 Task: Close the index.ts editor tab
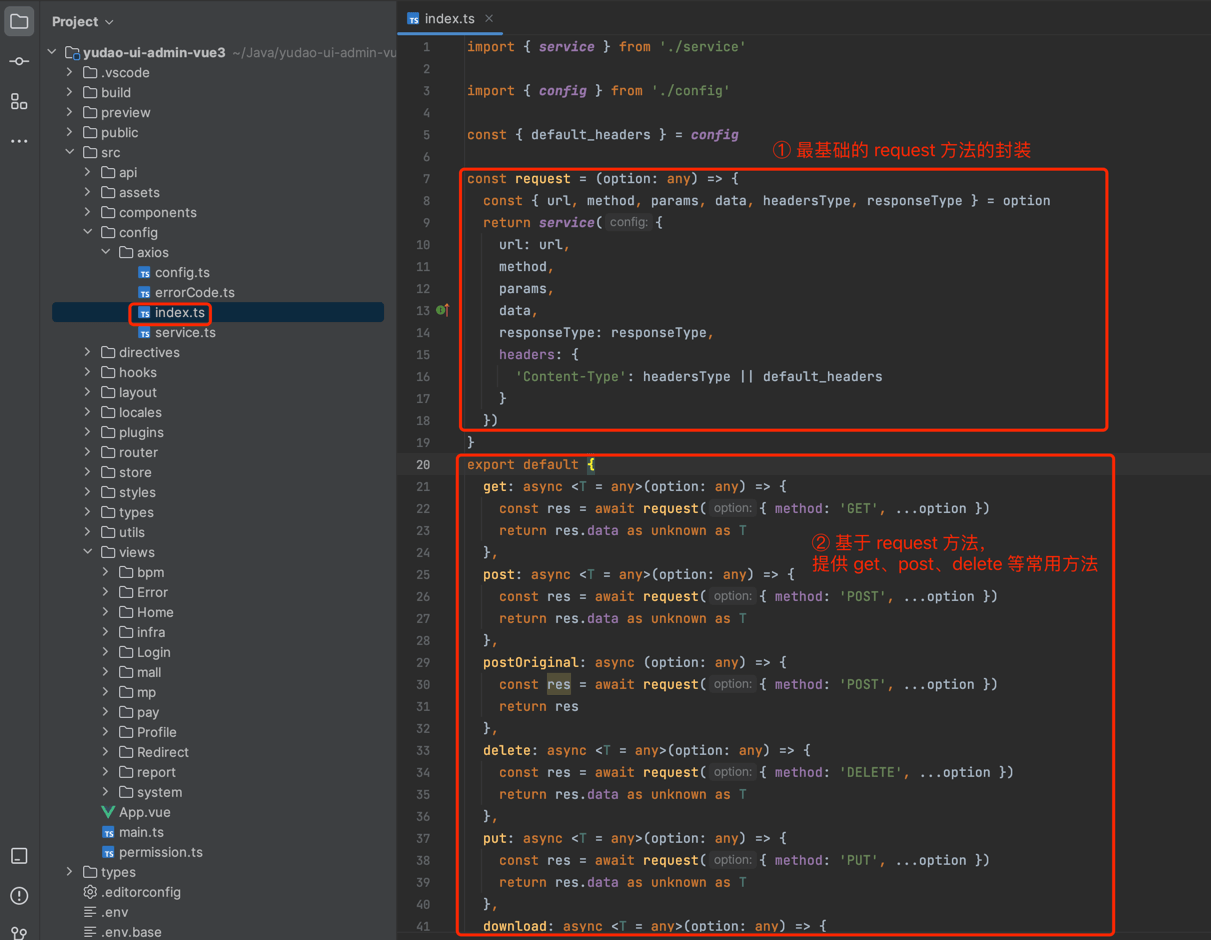489,19
